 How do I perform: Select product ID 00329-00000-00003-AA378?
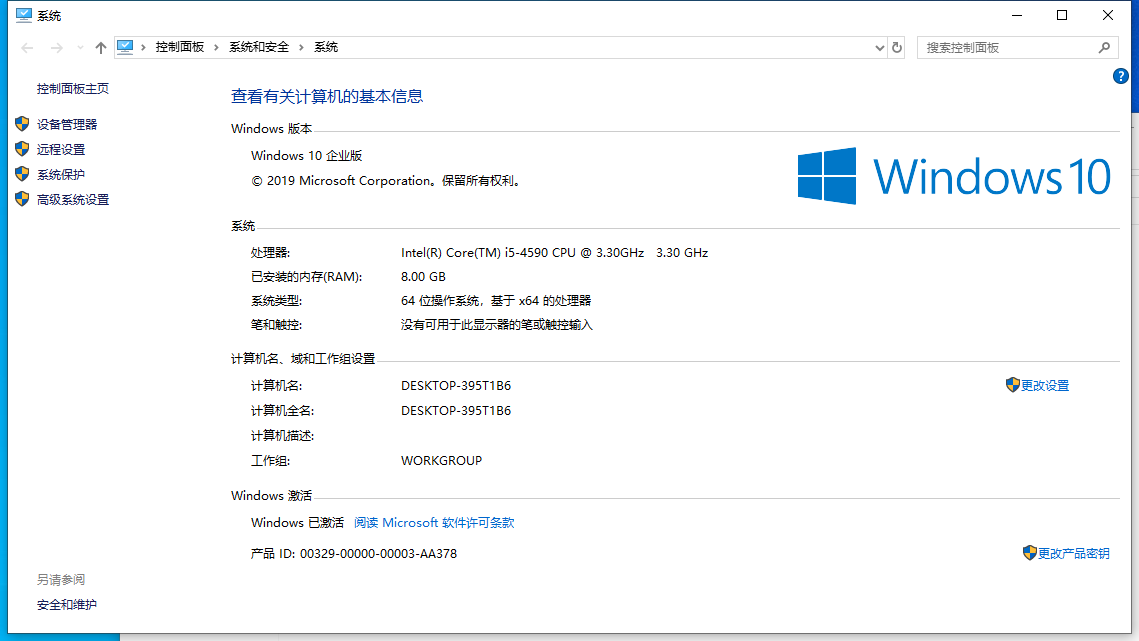378,554
